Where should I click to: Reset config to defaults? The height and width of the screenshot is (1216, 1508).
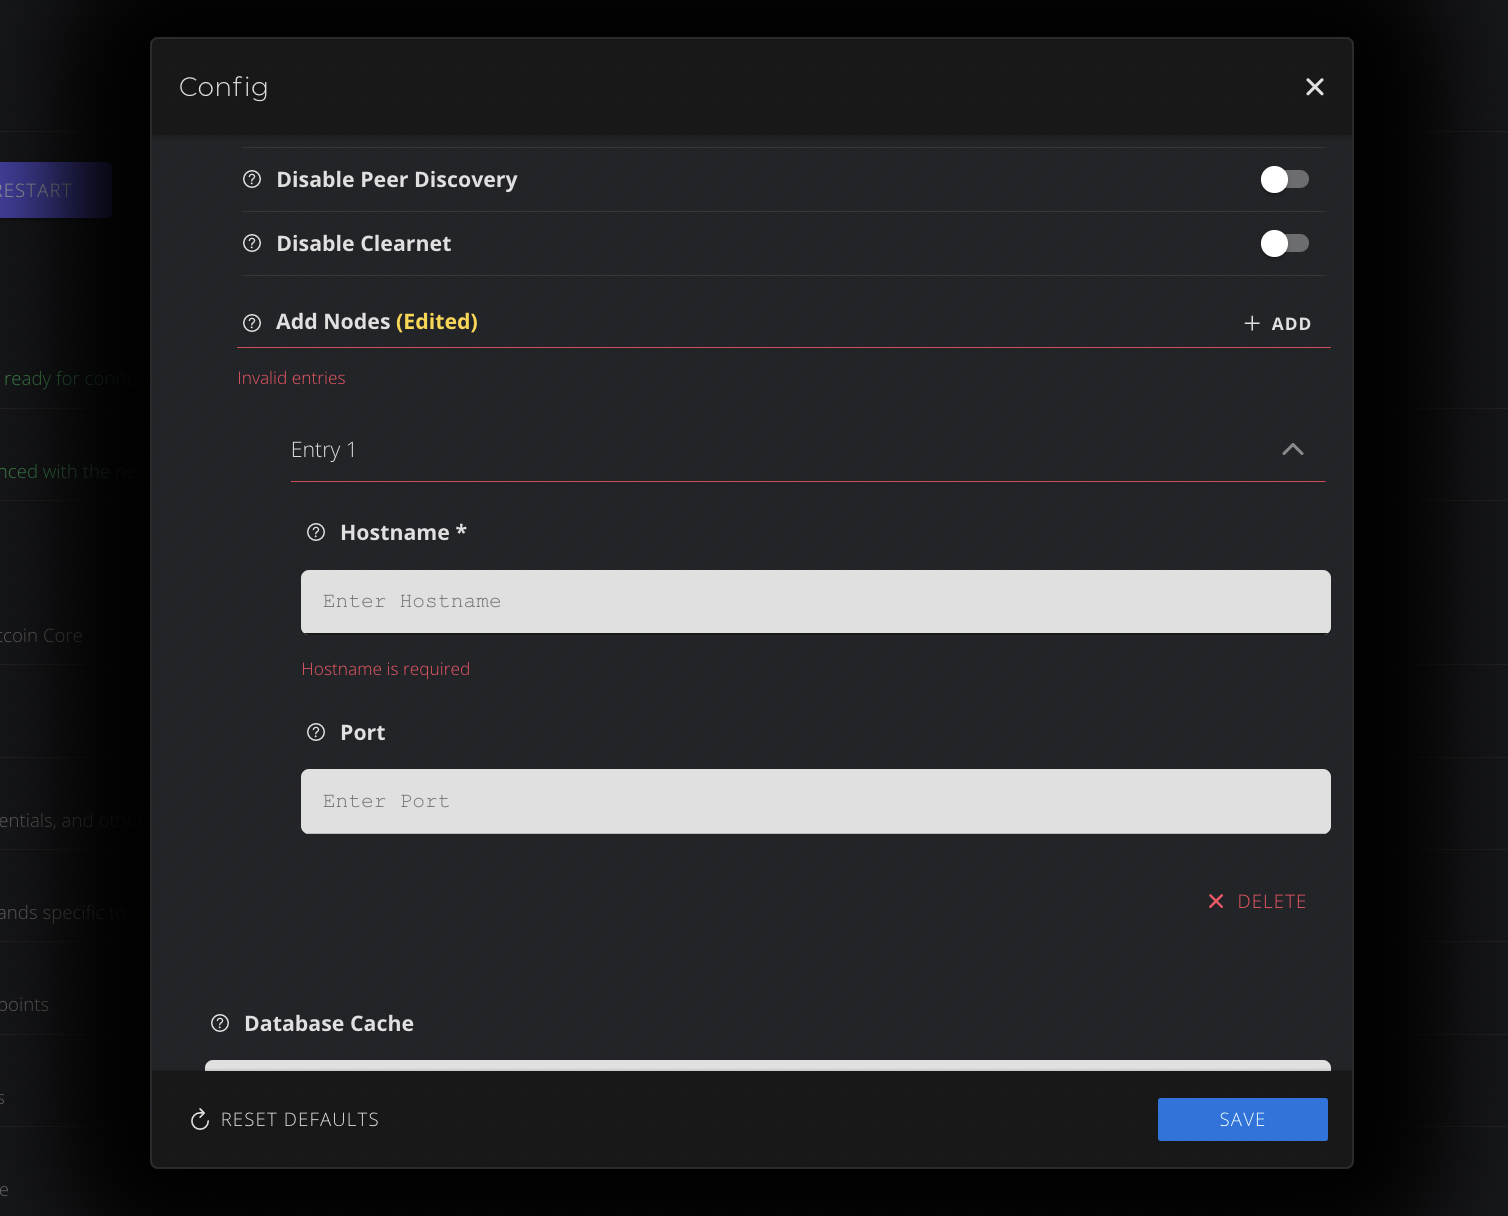tap(285, 1120)
